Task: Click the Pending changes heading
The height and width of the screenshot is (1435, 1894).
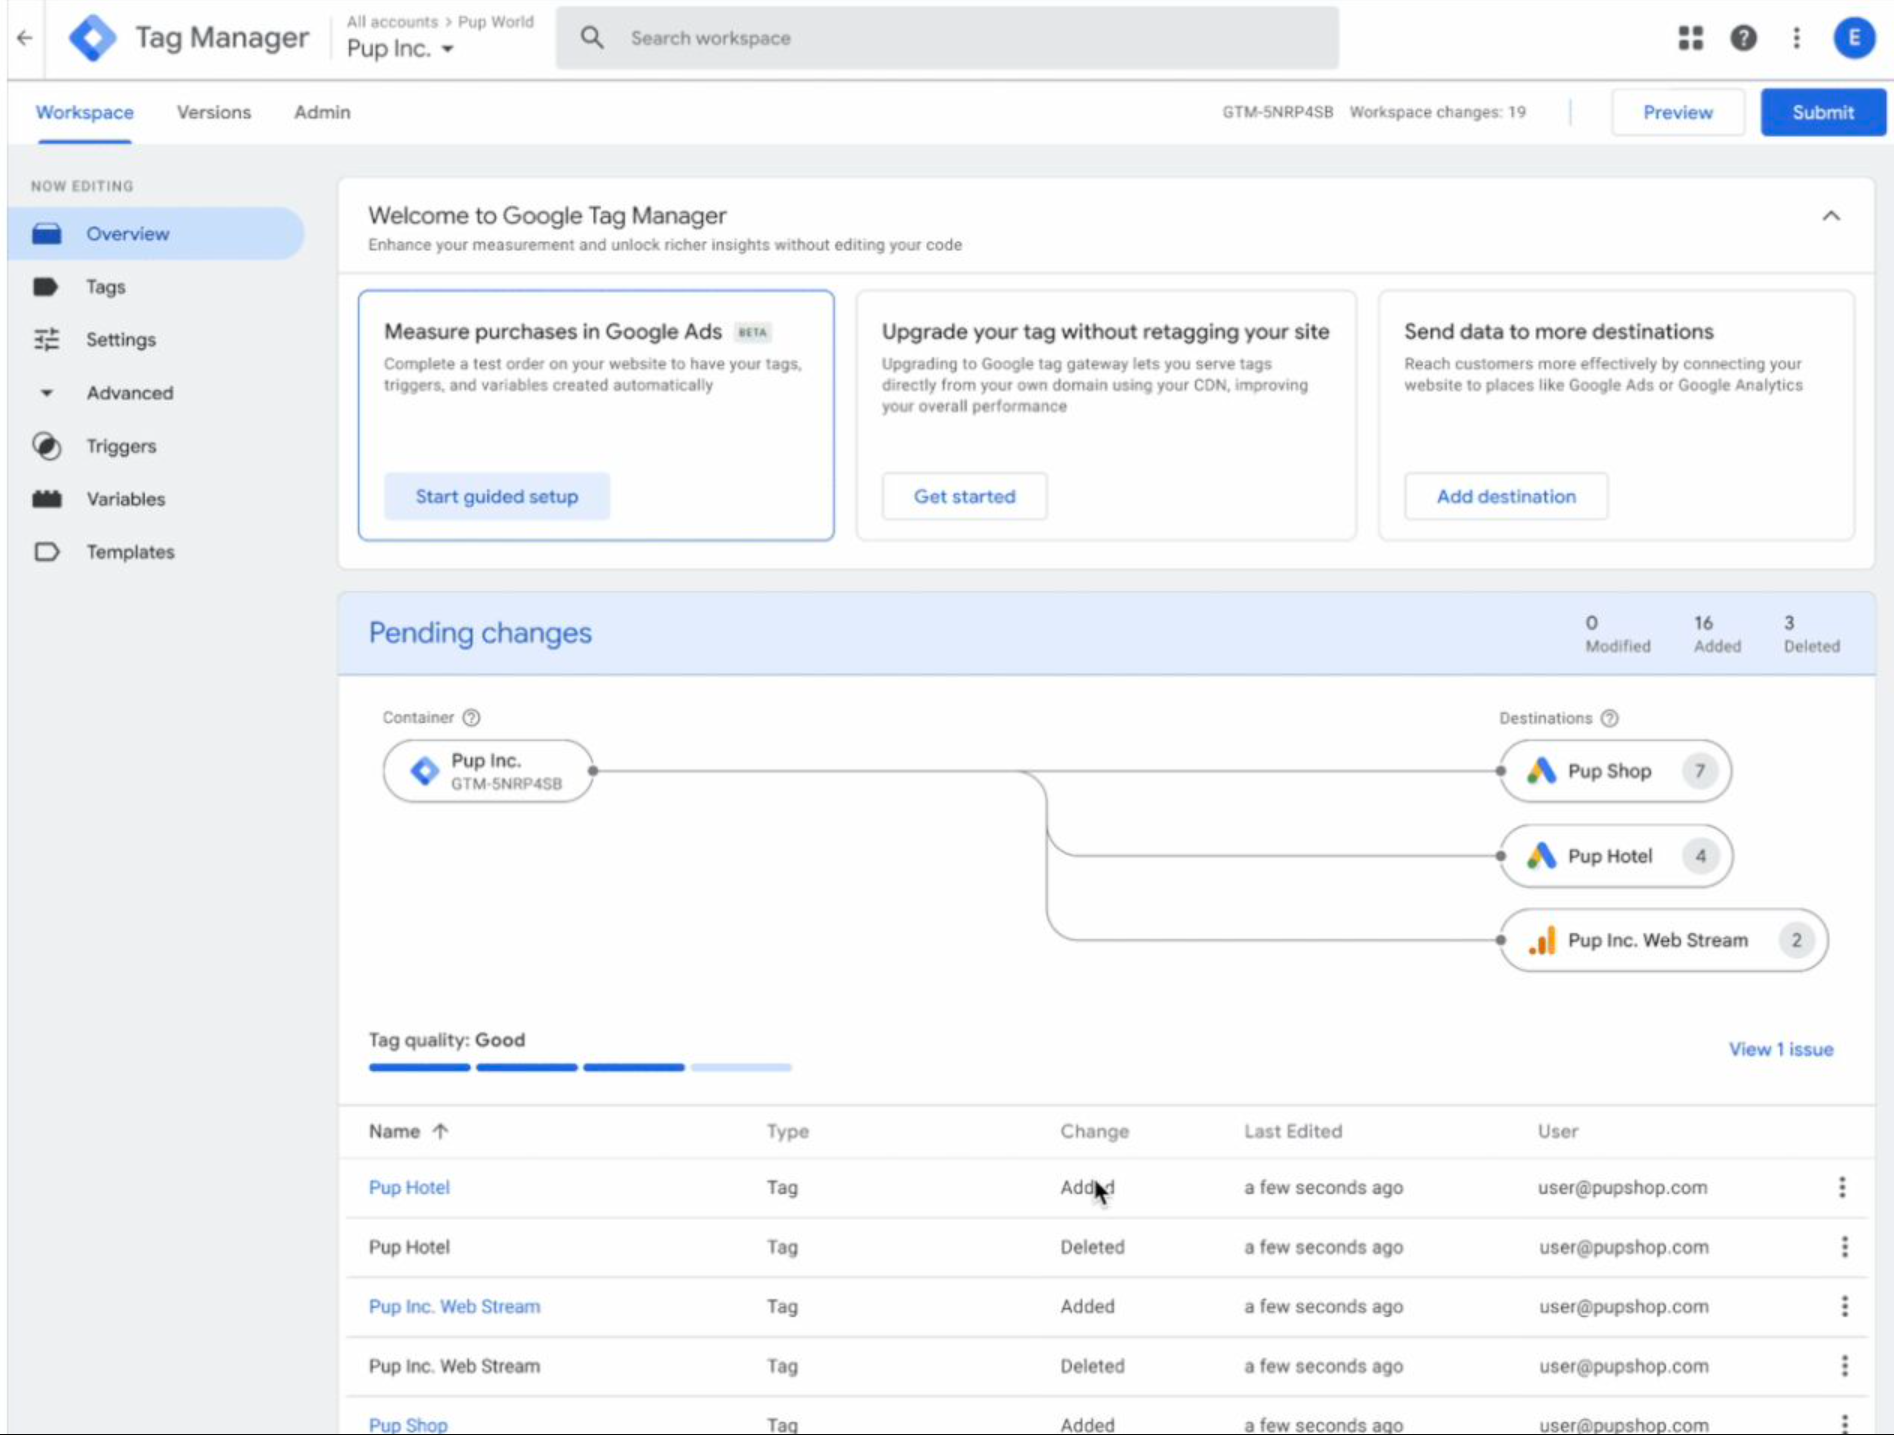Action: point(480,633)
